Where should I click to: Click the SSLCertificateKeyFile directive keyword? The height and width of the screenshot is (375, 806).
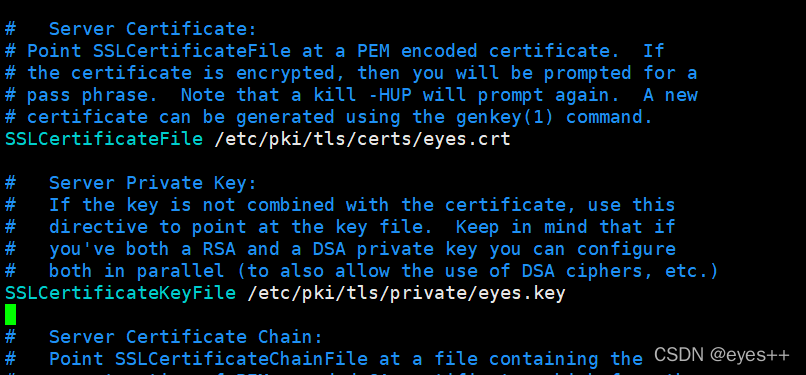coord(121,293)
